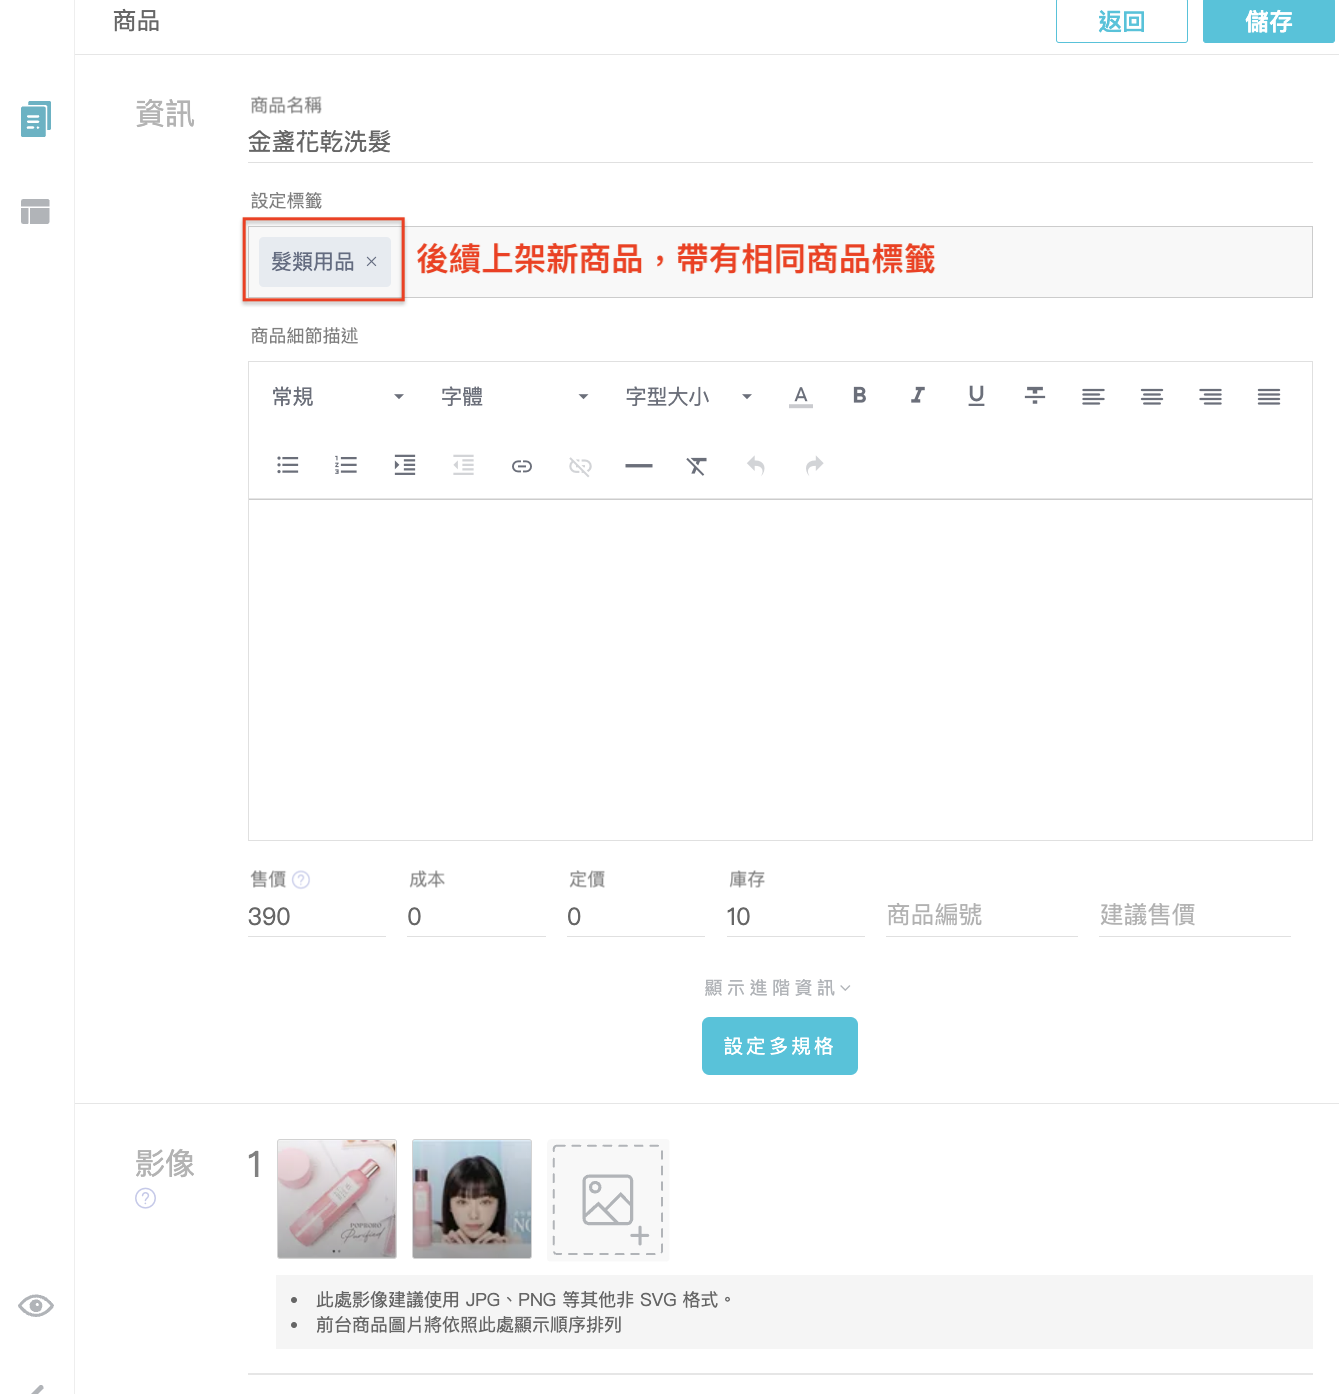
Task: Remove the 髮類用品 tag
Action: 371,262
